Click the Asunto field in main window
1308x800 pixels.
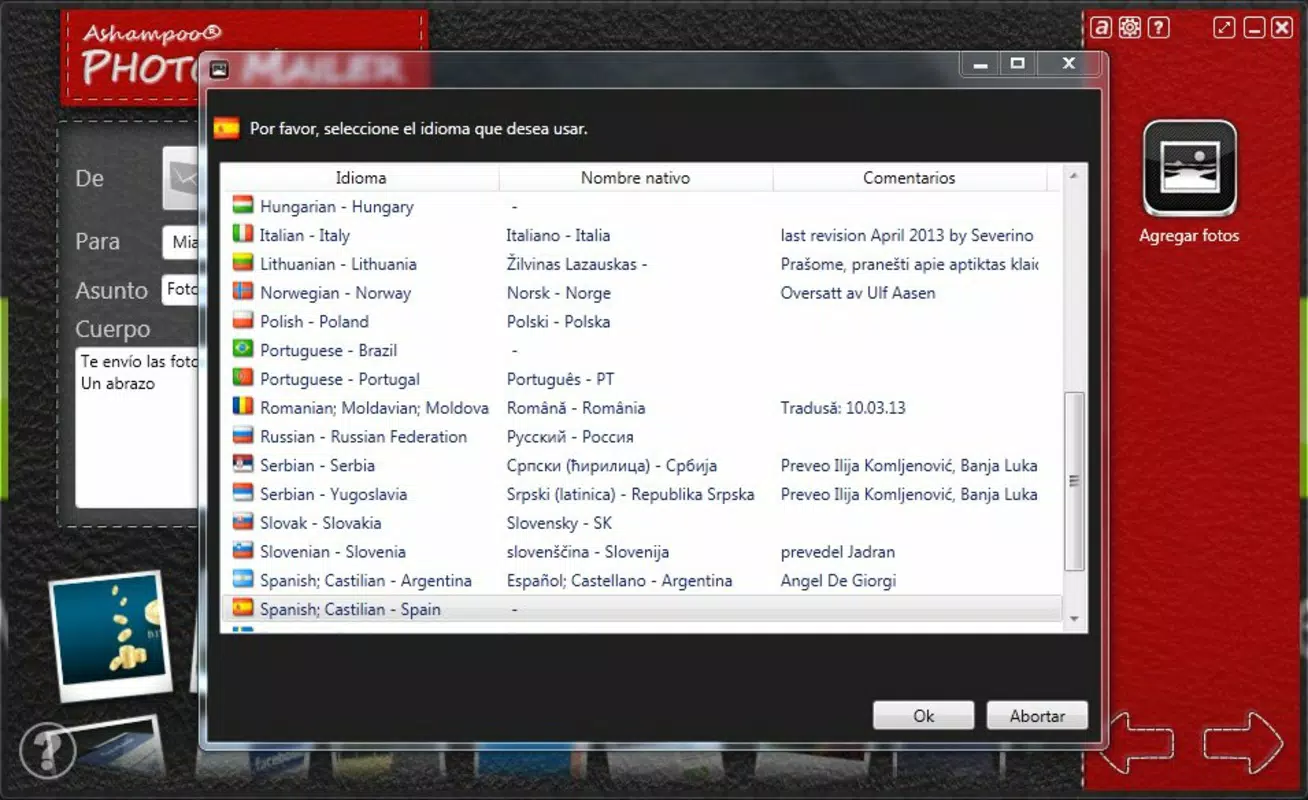[x=181, y=289]
